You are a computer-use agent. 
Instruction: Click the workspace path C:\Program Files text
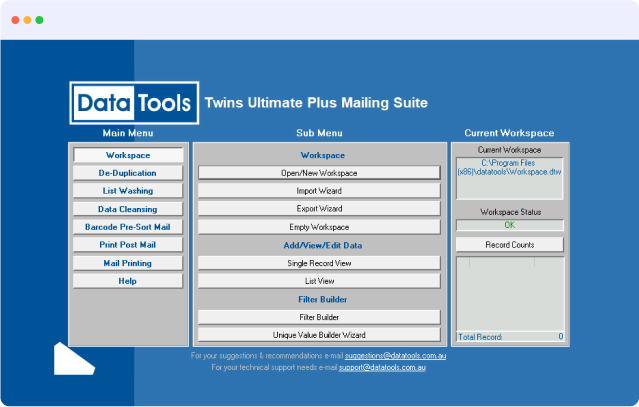pos(509,167)
